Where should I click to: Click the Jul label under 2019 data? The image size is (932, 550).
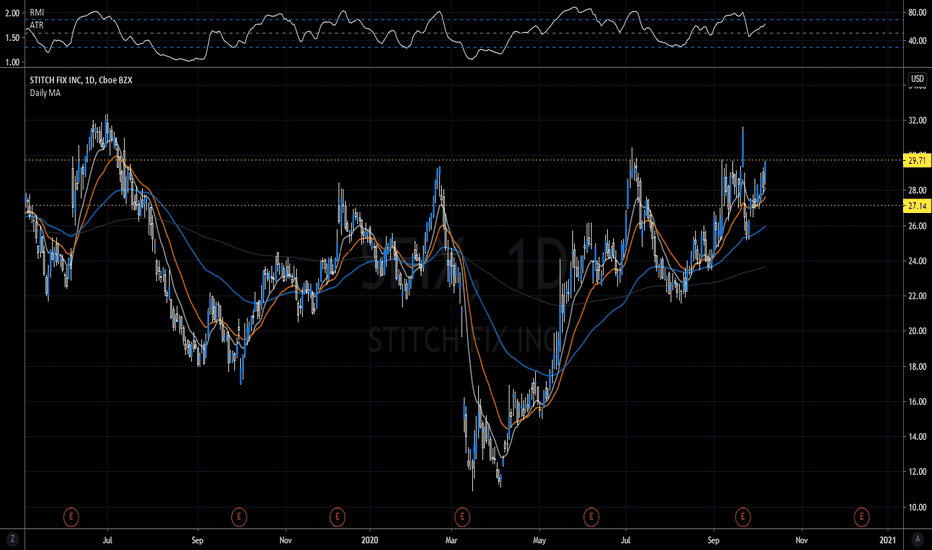pos(108,540)
